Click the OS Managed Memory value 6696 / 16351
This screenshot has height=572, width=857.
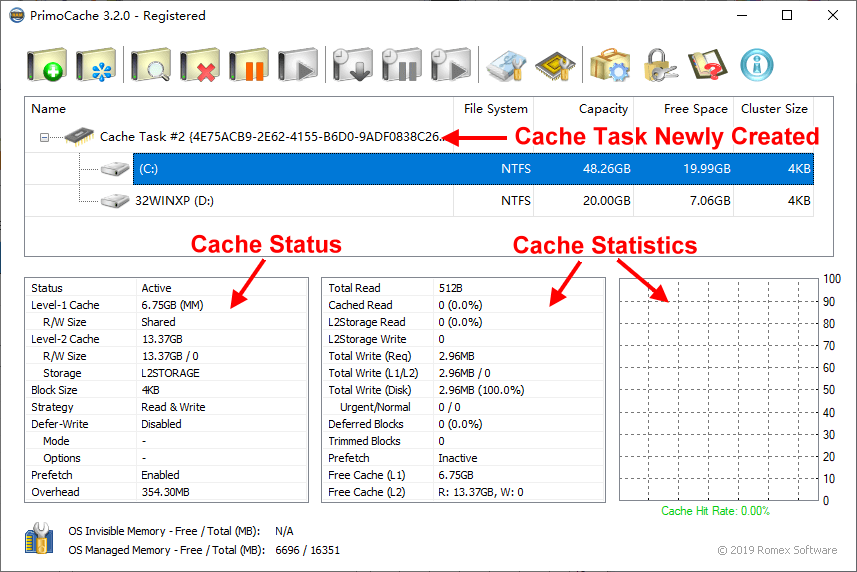click(x=307, y=550)
